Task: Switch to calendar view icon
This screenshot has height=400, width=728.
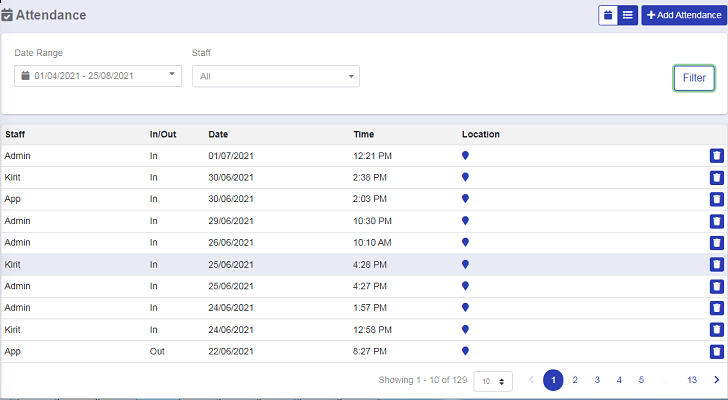Action: click(x=608, y=15)
